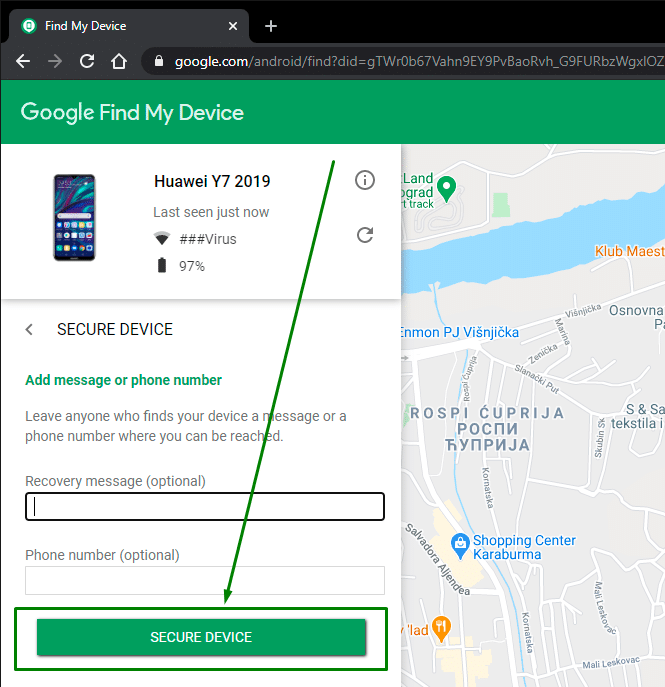Select Shopping Center Karaburma map marker
Viewport: 665px width, 687px height.
pos(460,546)
